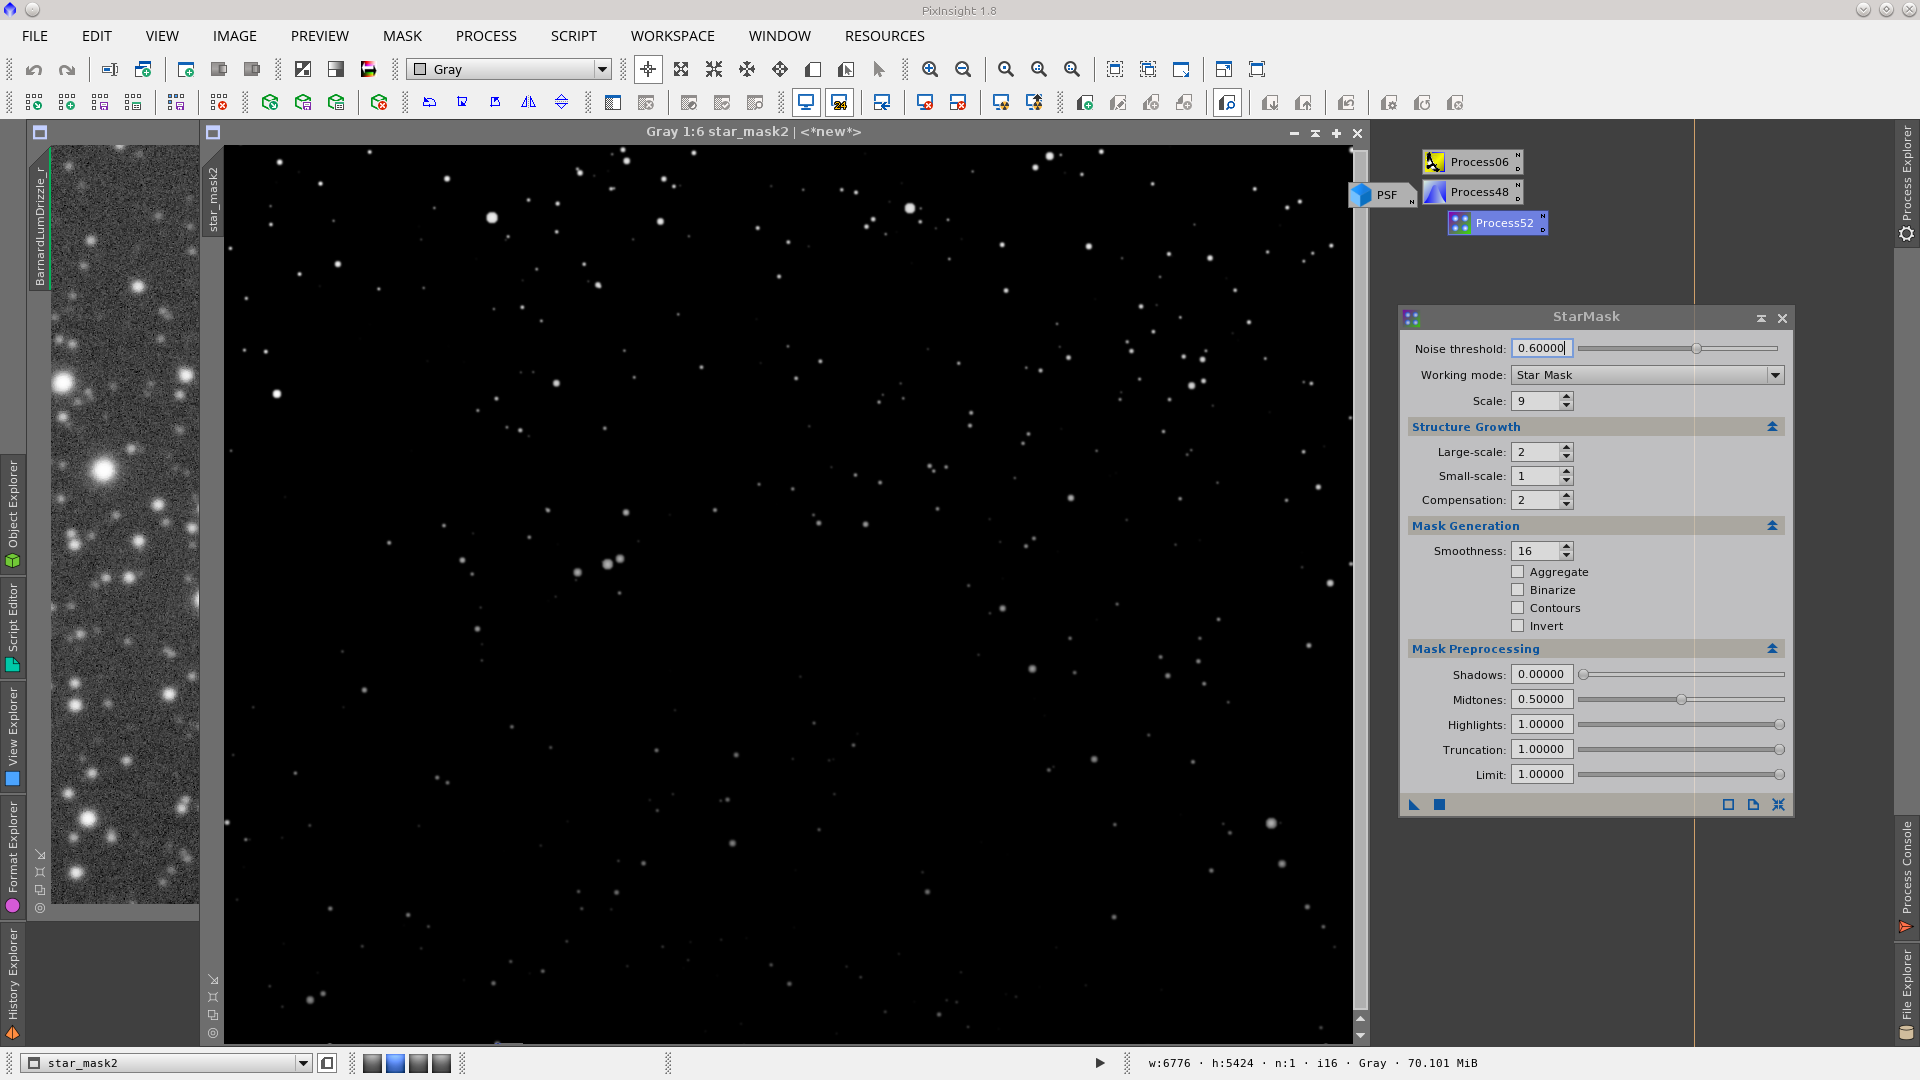This screenshot has width=1920, height=1080.
Task: Click the Noise threshold input field
Action: coord(1541,349)
